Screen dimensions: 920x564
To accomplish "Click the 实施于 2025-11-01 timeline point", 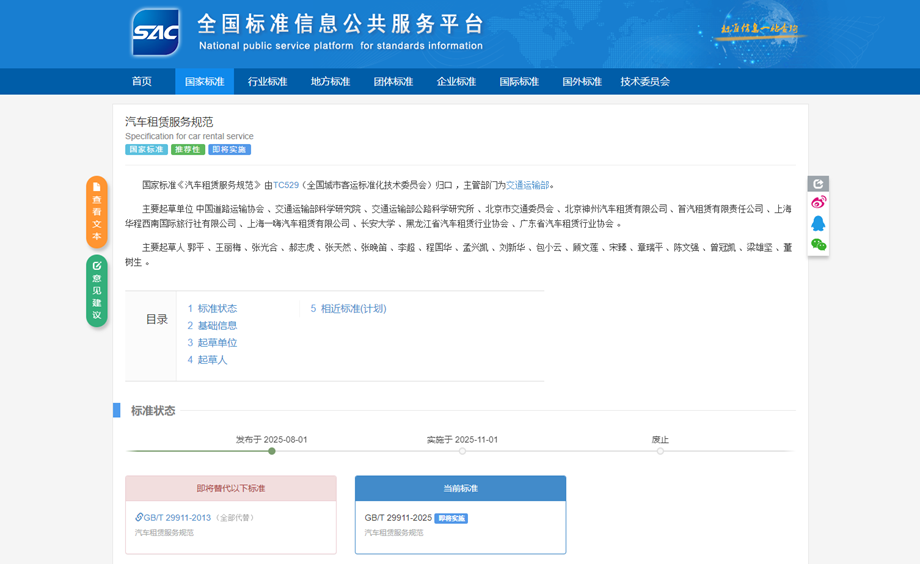I will [462, 451].
